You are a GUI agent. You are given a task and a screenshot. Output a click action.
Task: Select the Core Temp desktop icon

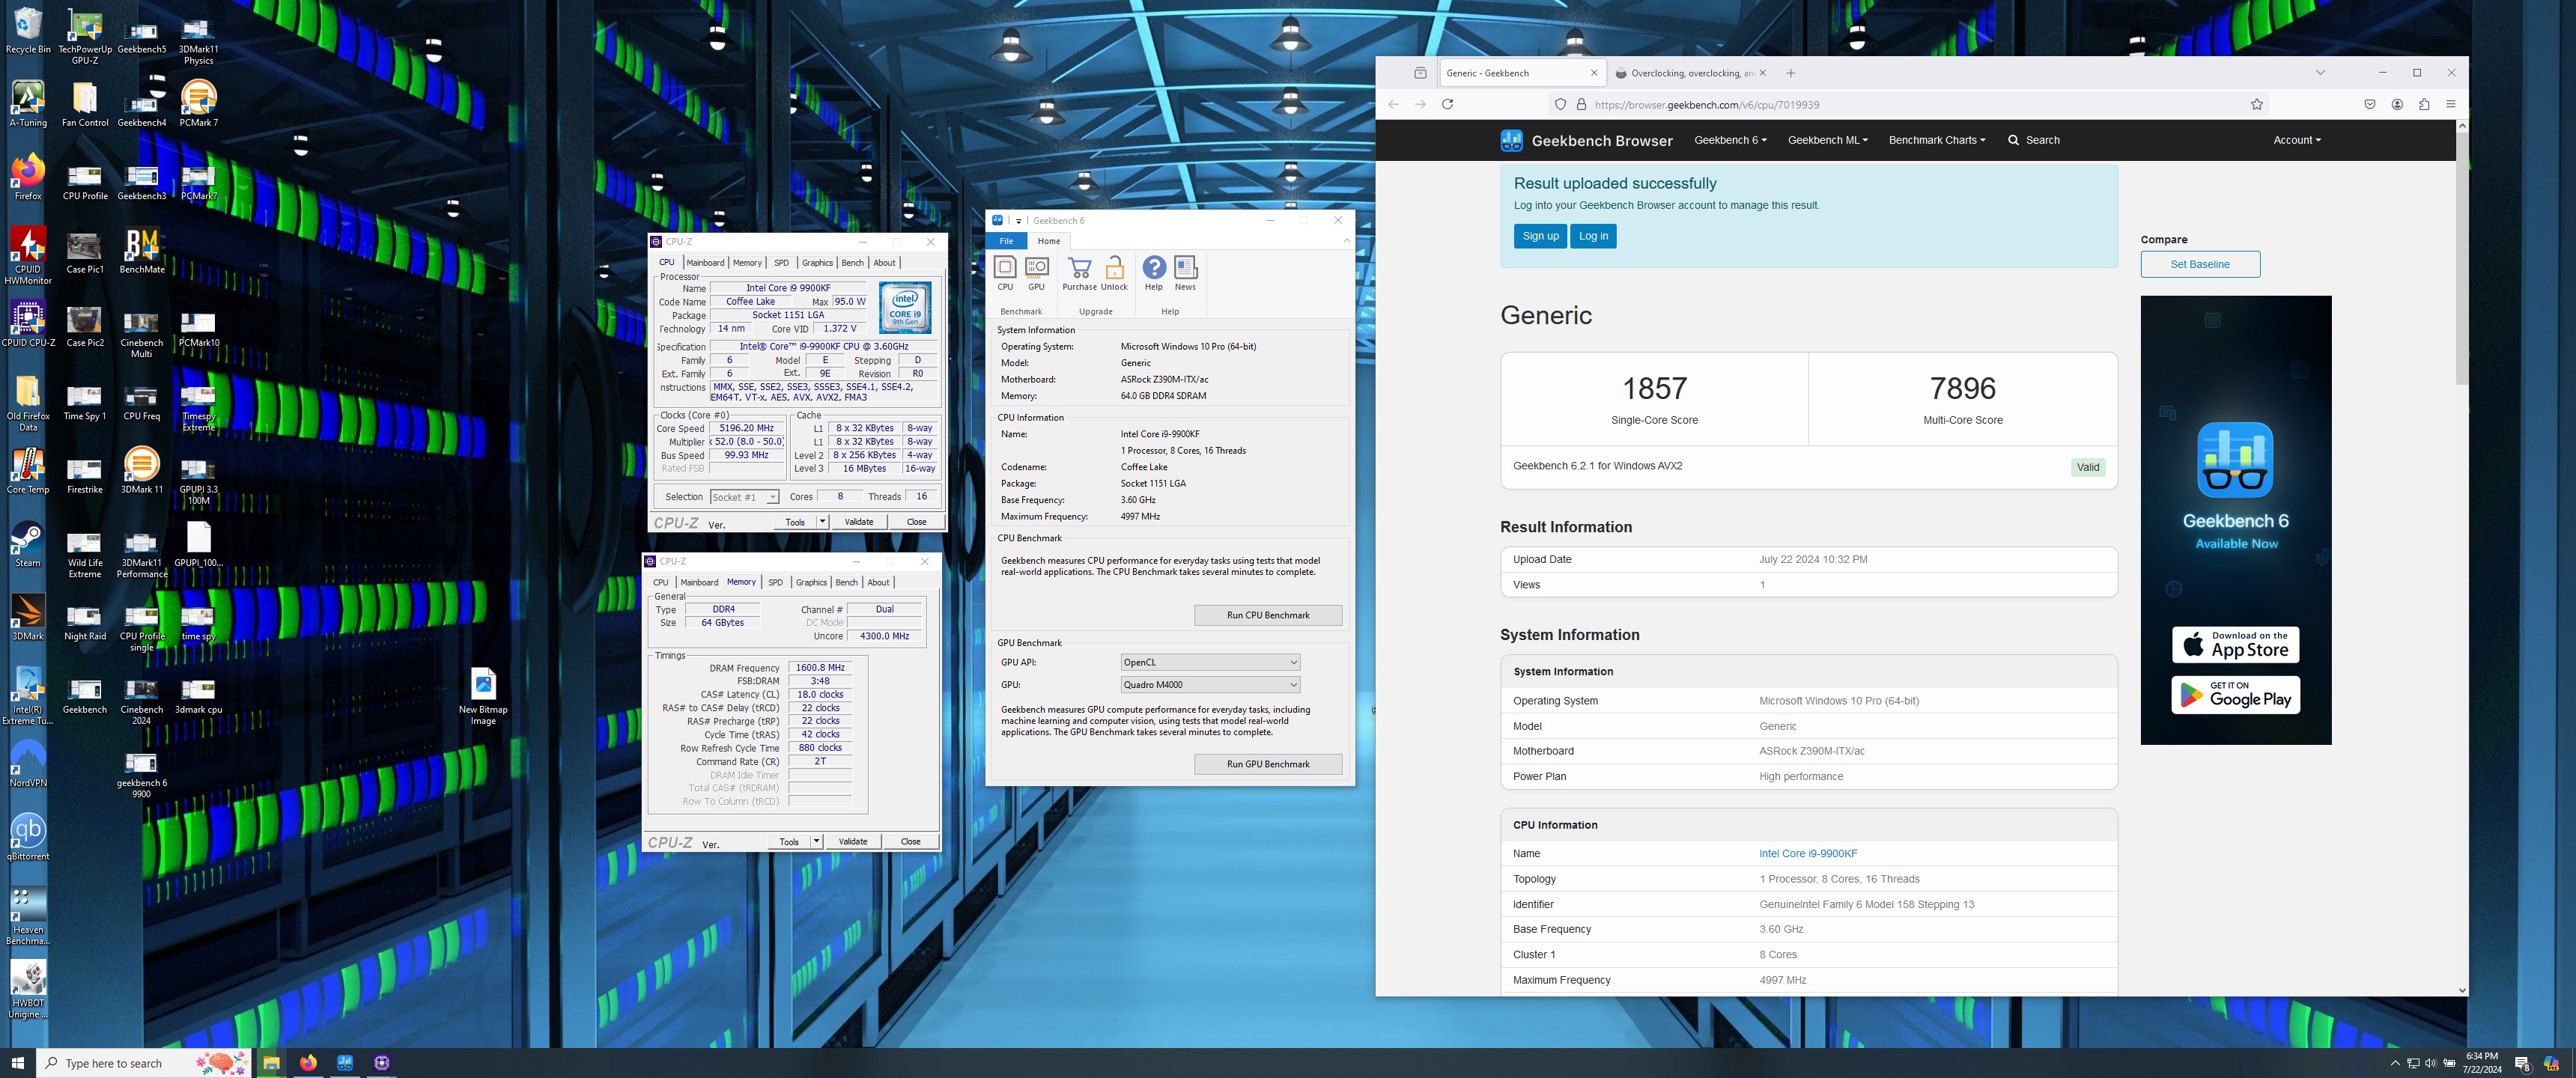pyautogui.click(x=28, y=471)
